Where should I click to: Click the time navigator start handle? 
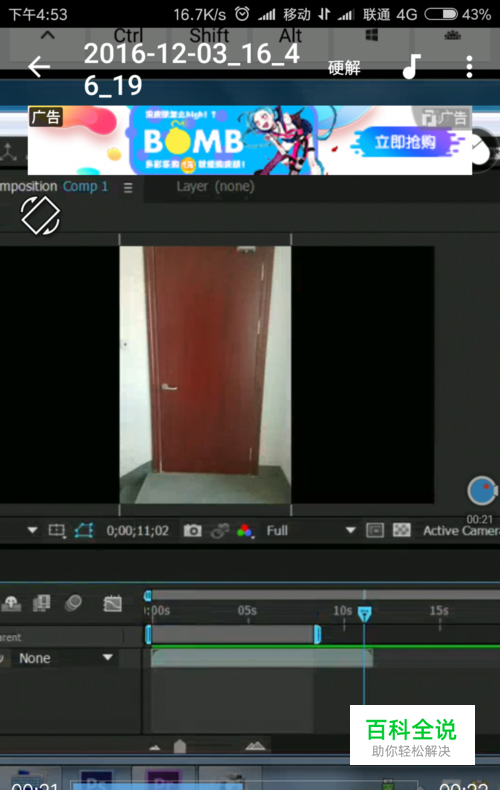pos(148,596)
